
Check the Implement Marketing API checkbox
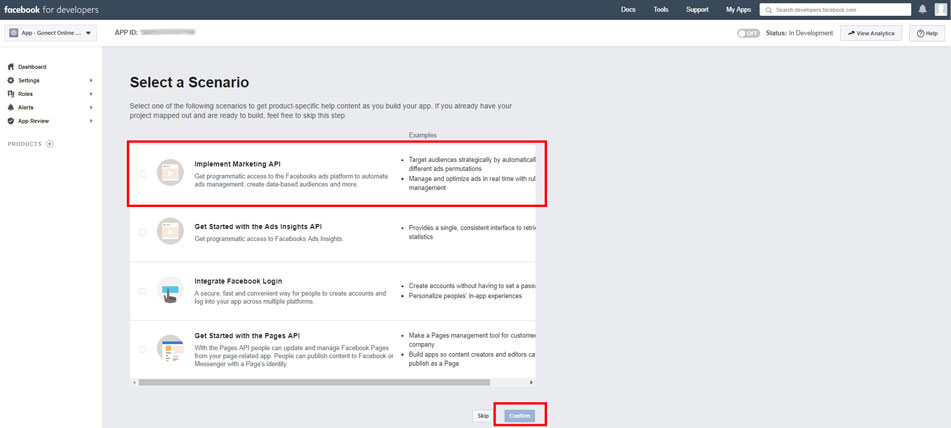point(143,174)
